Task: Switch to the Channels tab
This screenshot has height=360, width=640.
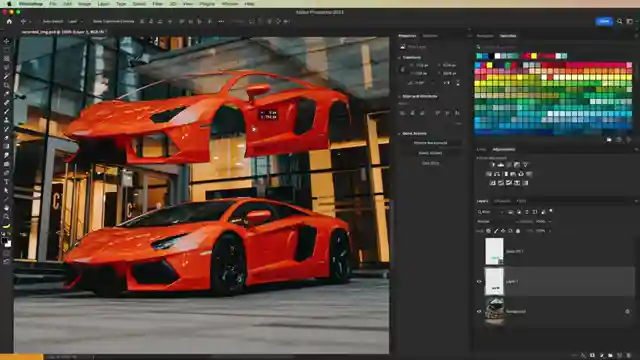Action: (x=502, y=201)
